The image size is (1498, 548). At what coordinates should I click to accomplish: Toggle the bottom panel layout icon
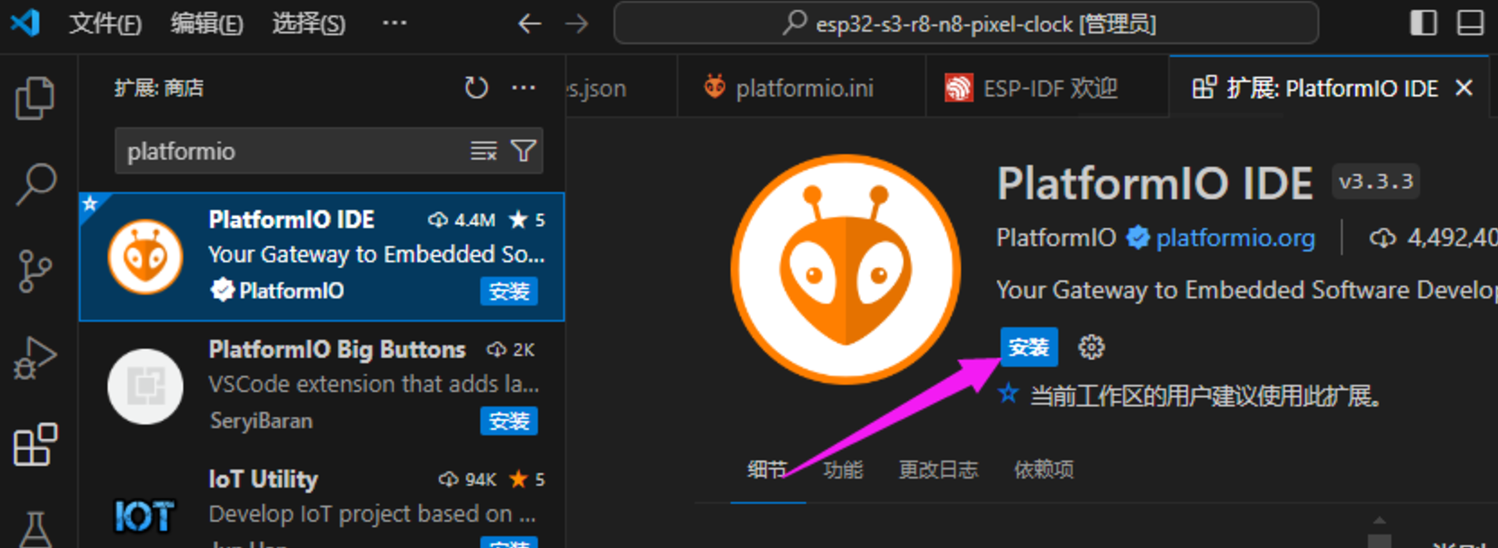1470,22
